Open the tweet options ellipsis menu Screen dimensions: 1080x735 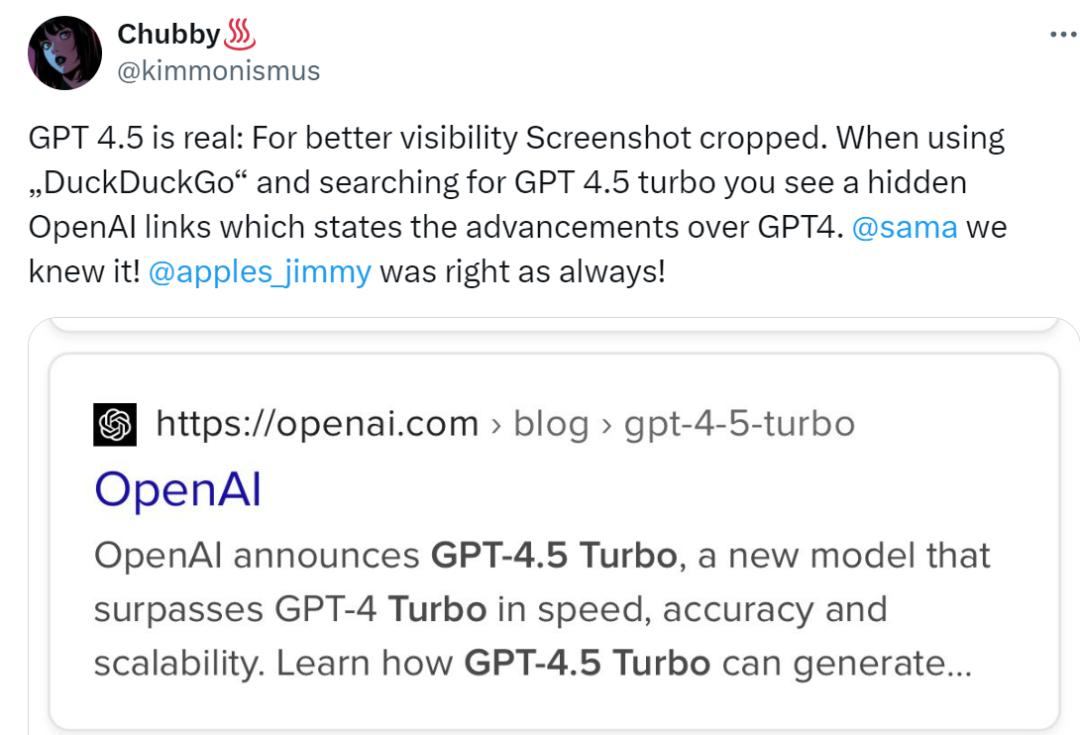(1061, 33)
